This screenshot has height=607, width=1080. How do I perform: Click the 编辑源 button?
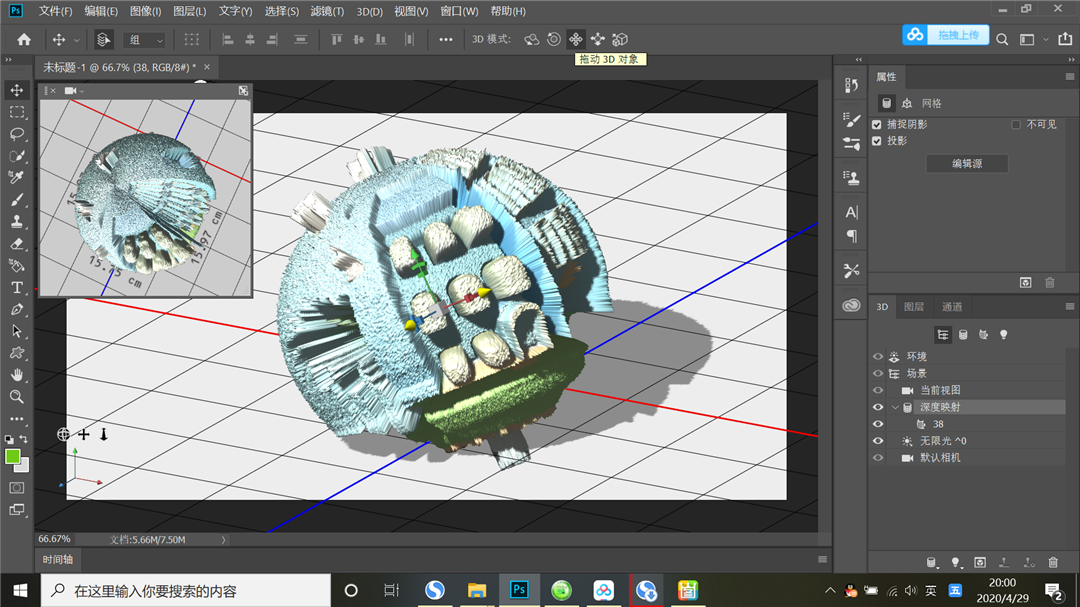(966, 164)
